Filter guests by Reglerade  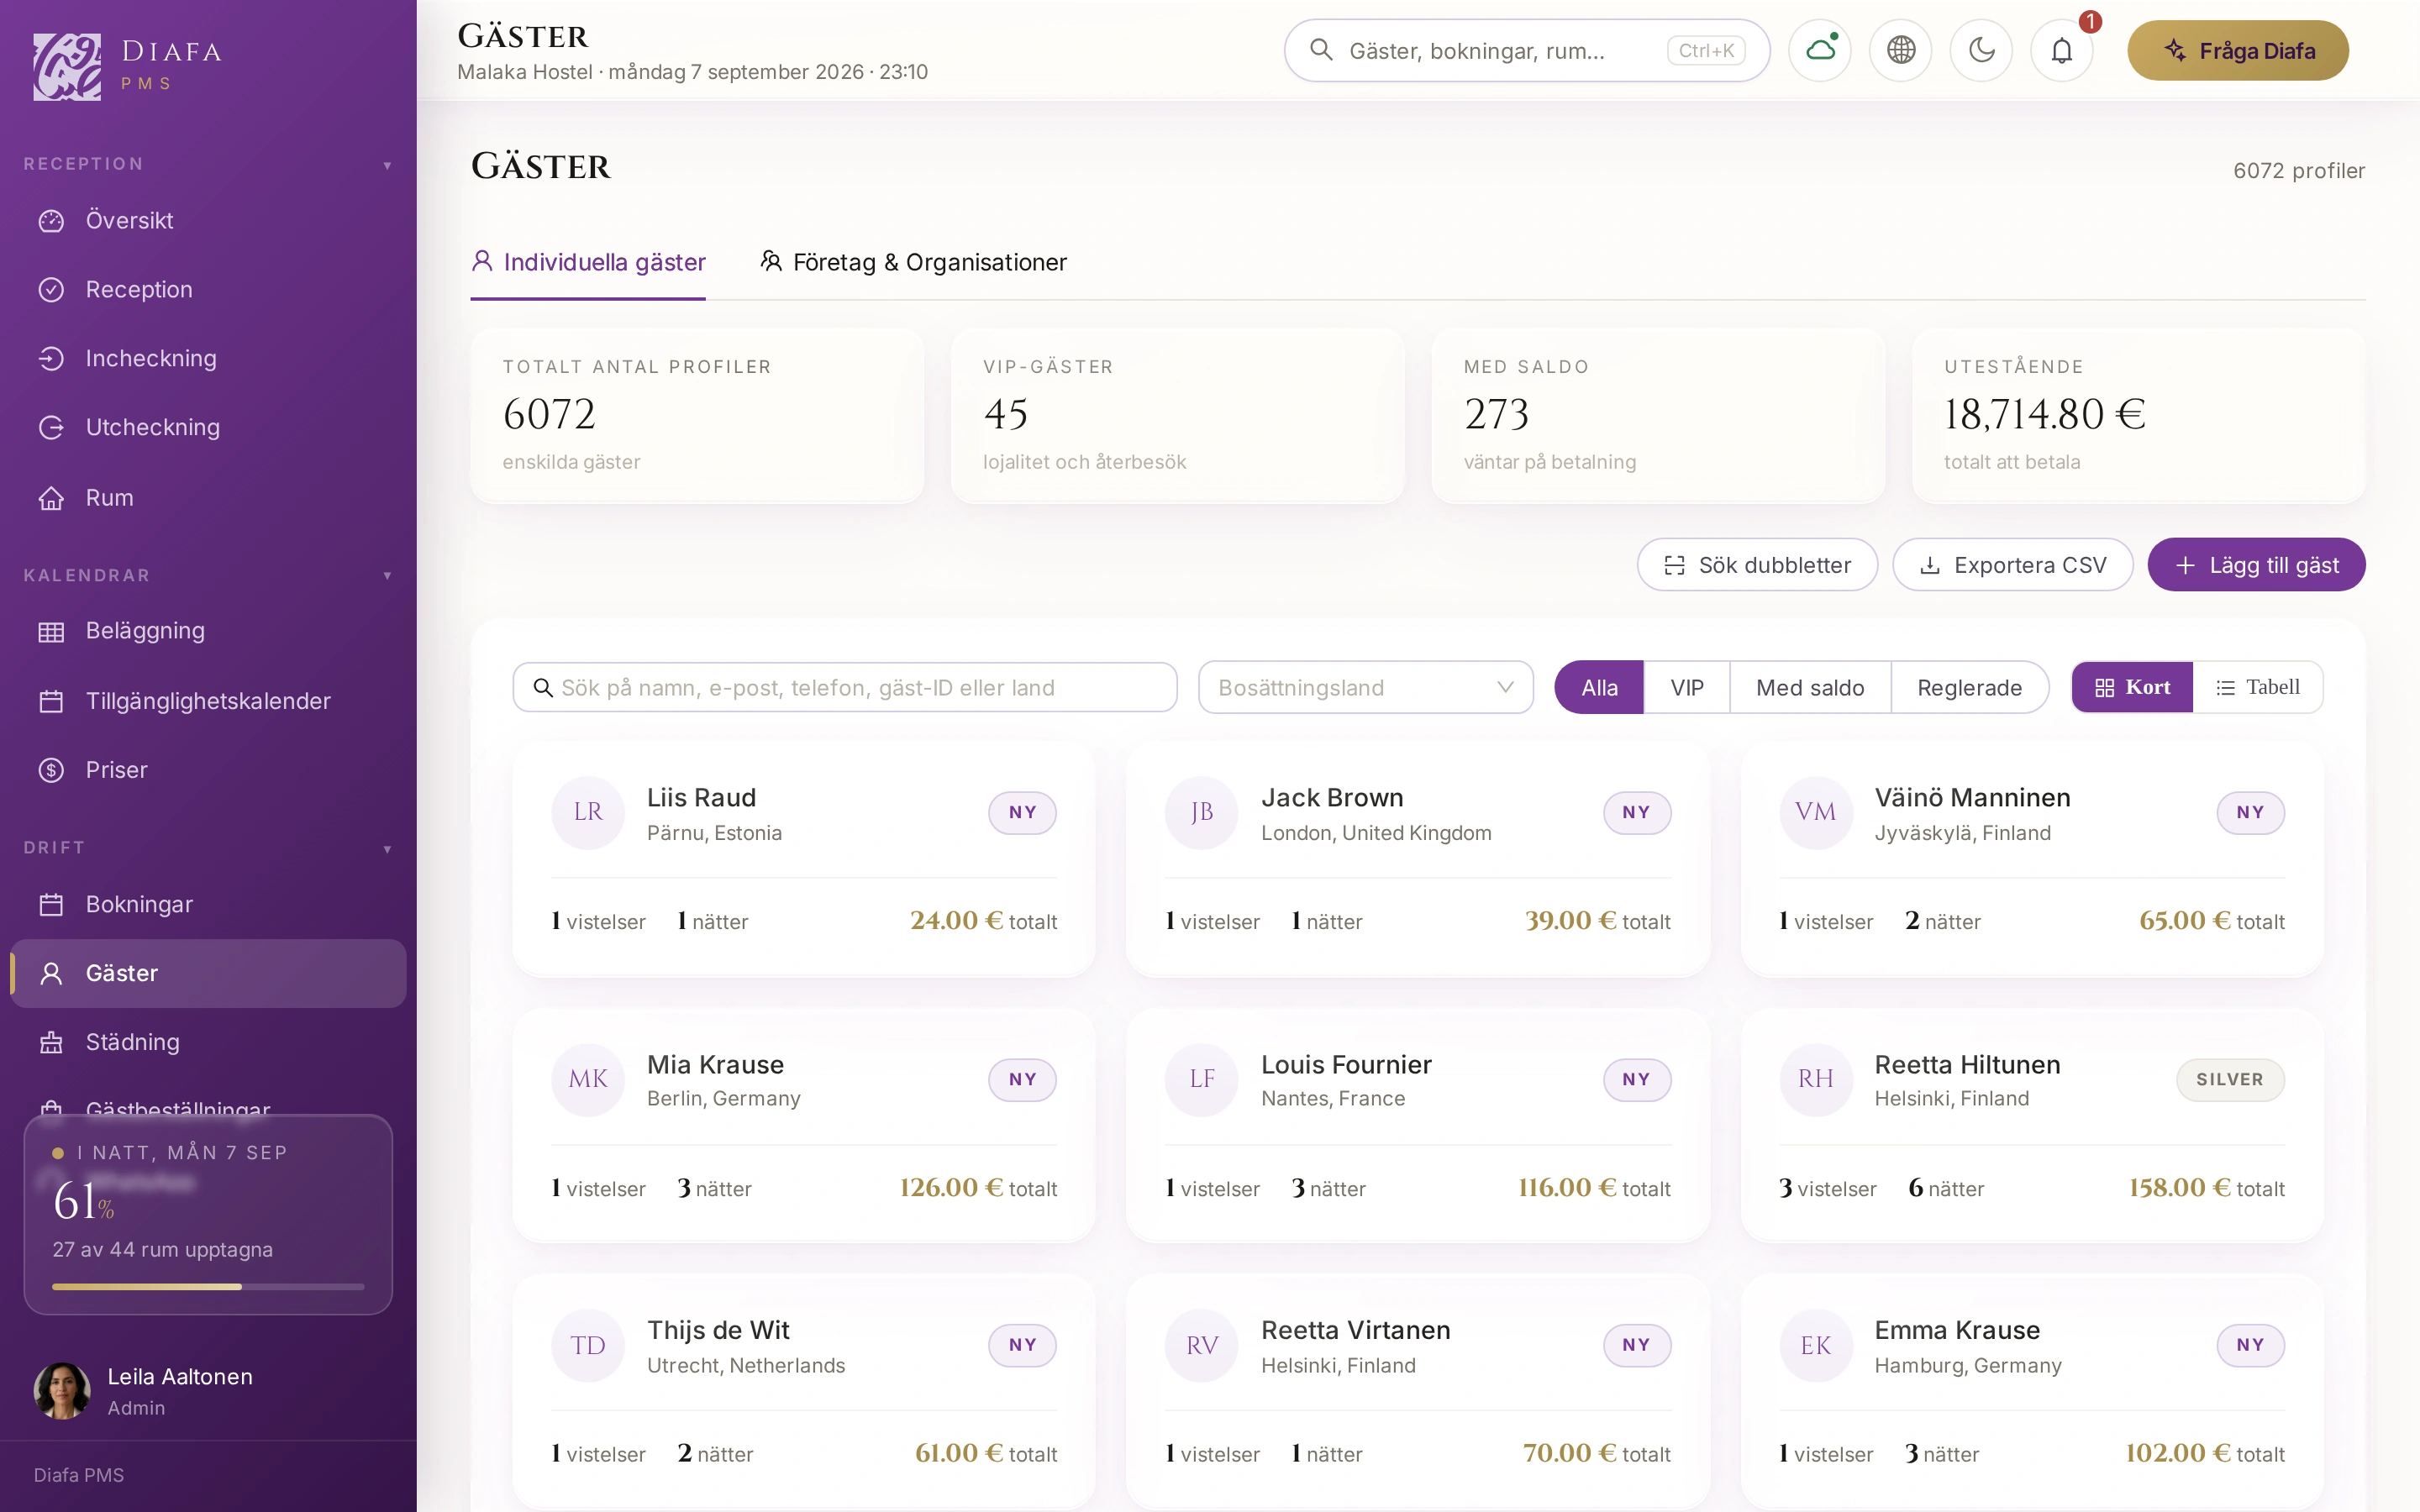[1969, 687]
